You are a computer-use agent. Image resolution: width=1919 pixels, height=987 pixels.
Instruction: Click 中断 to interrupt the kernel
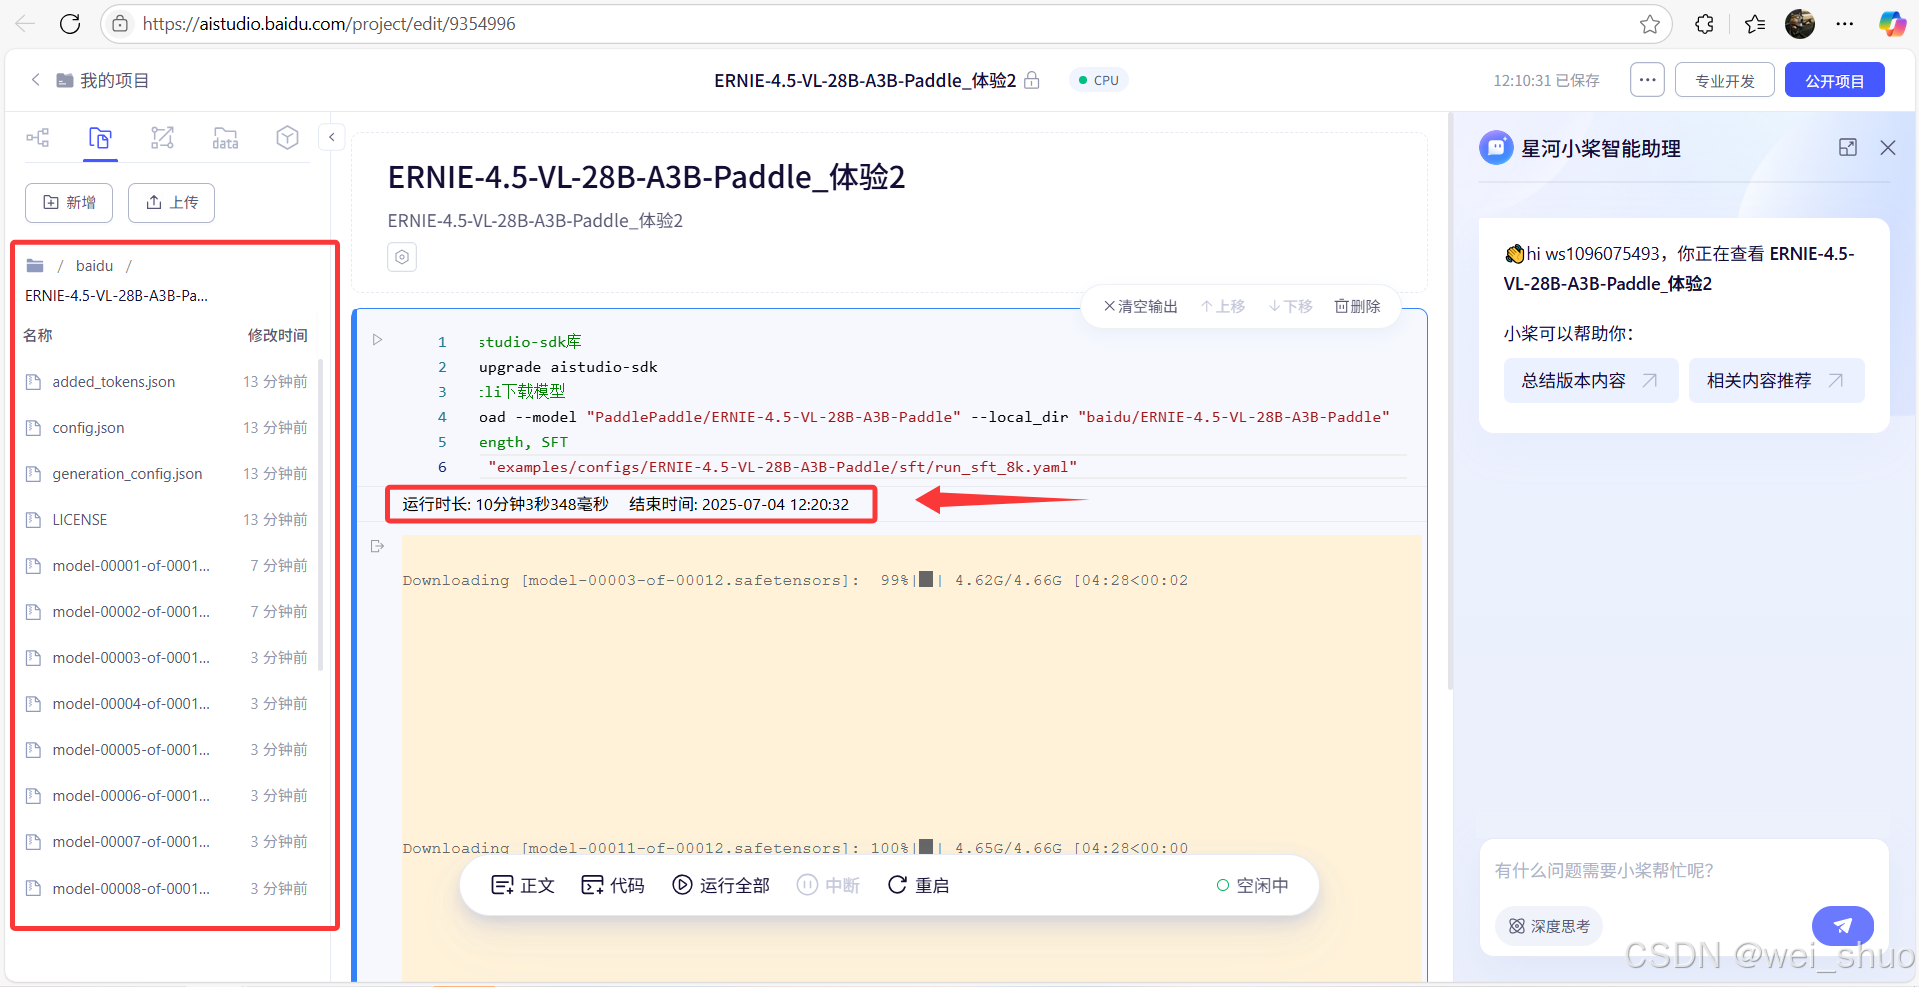coord(829,885)
